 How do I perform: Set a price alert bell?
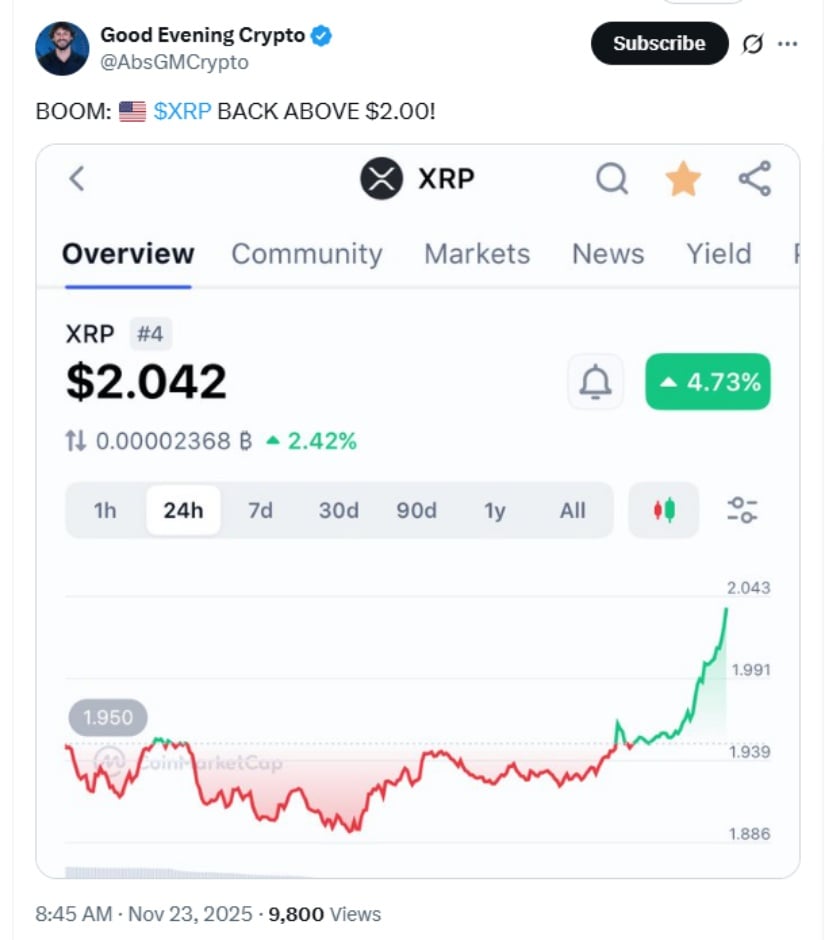click(596, 381)
